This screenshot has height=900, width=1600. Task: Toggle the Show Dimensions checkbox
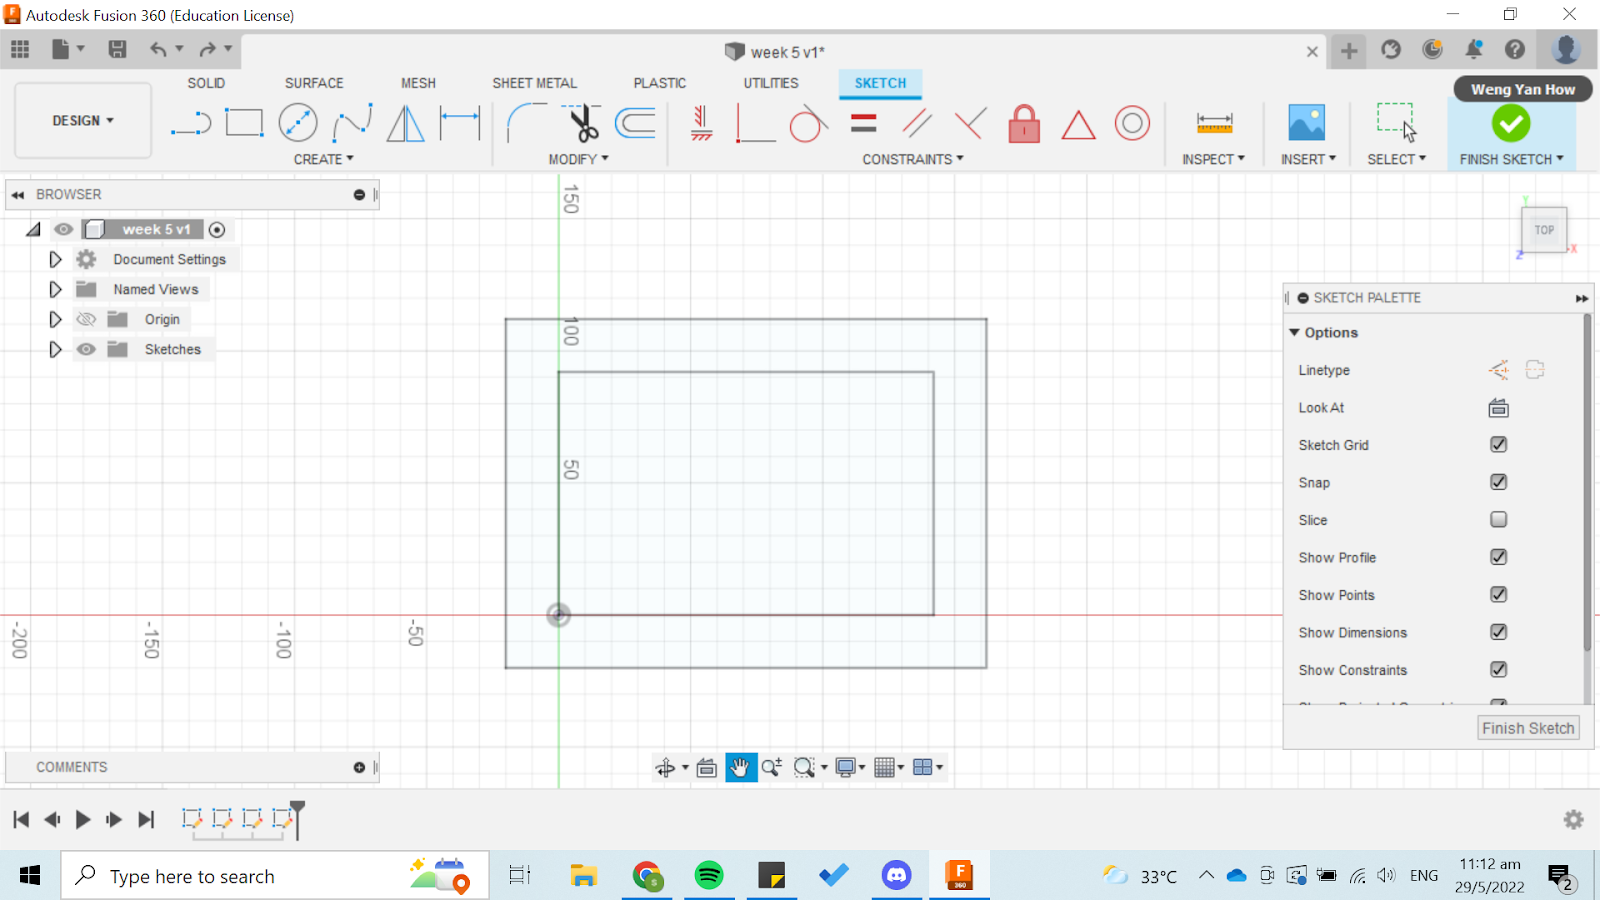(1498, 632)
